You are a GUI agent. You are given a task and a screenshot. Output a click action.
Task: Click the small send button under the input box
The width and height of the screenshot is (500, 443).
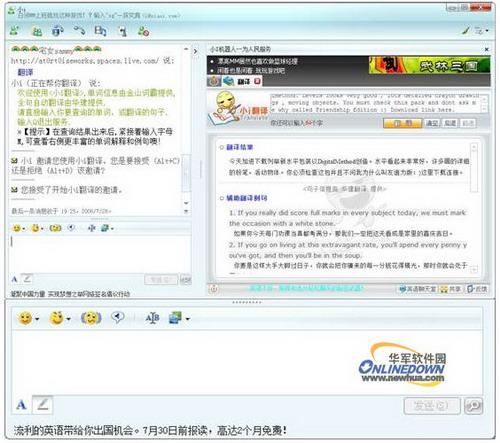161,279
